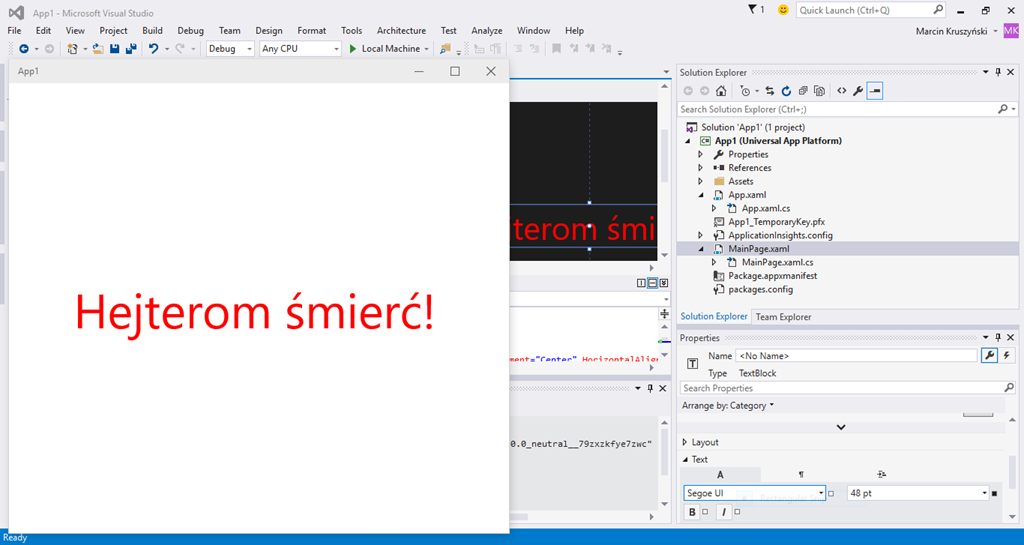Expand the Layout property category
The width and height of the screenshot is (1024, 545).
[684, 443]
